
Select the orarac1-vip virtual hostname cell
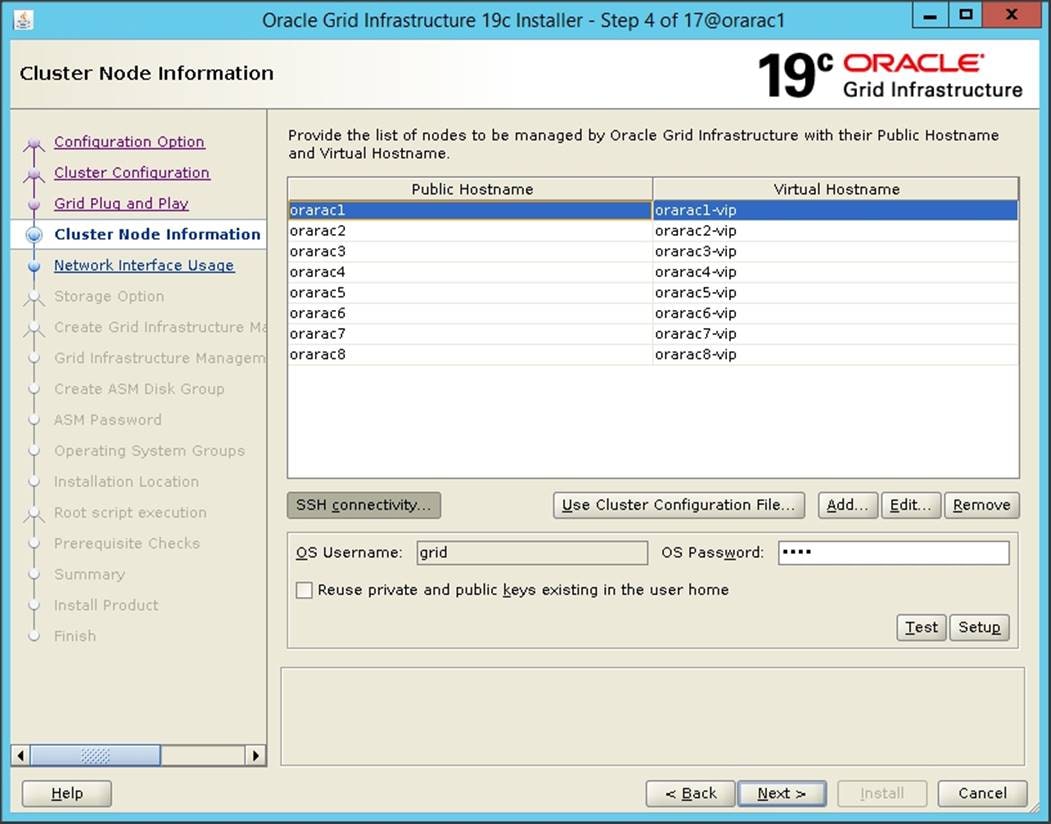pos(836,210)
